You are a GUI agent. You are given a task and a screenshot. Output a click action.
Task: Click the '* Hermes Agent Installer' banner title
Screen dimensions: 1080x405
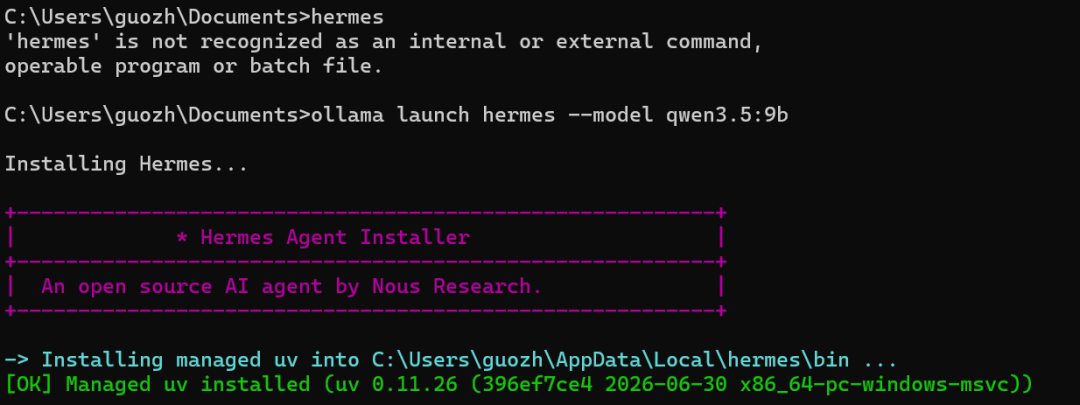coord(323,238)
